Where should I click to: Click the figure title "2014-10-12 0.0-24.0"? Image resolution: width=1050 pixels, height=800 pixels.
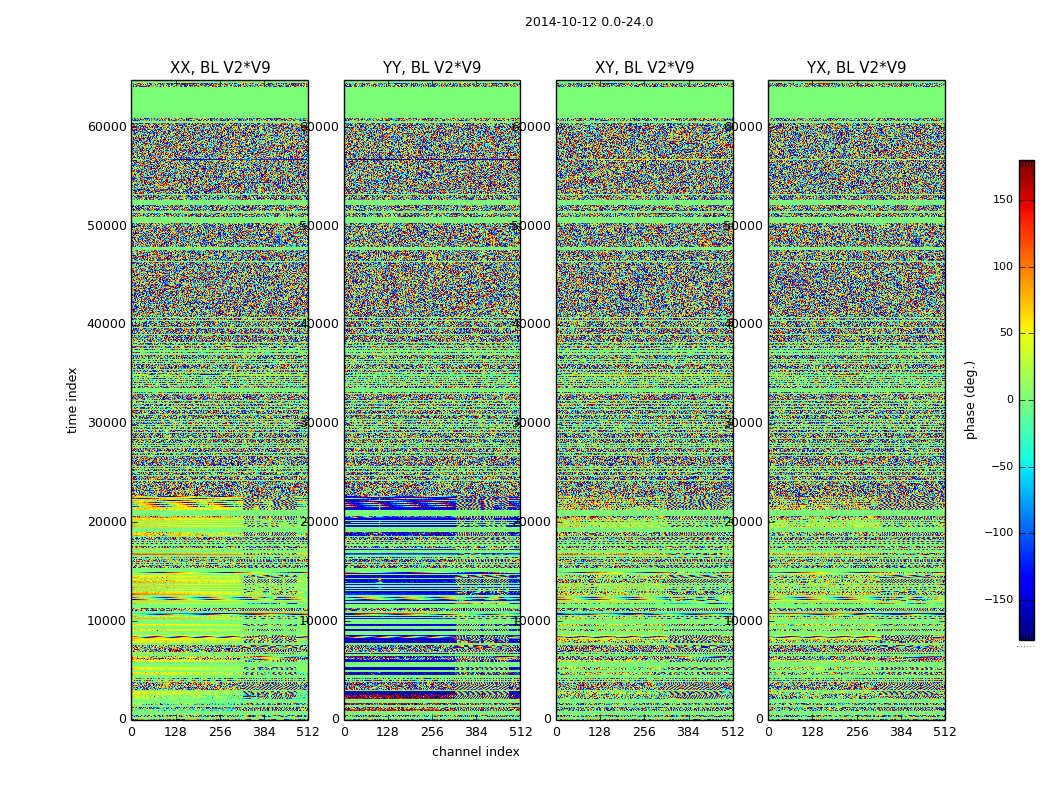pyautogui.click(x=588, y=22)
